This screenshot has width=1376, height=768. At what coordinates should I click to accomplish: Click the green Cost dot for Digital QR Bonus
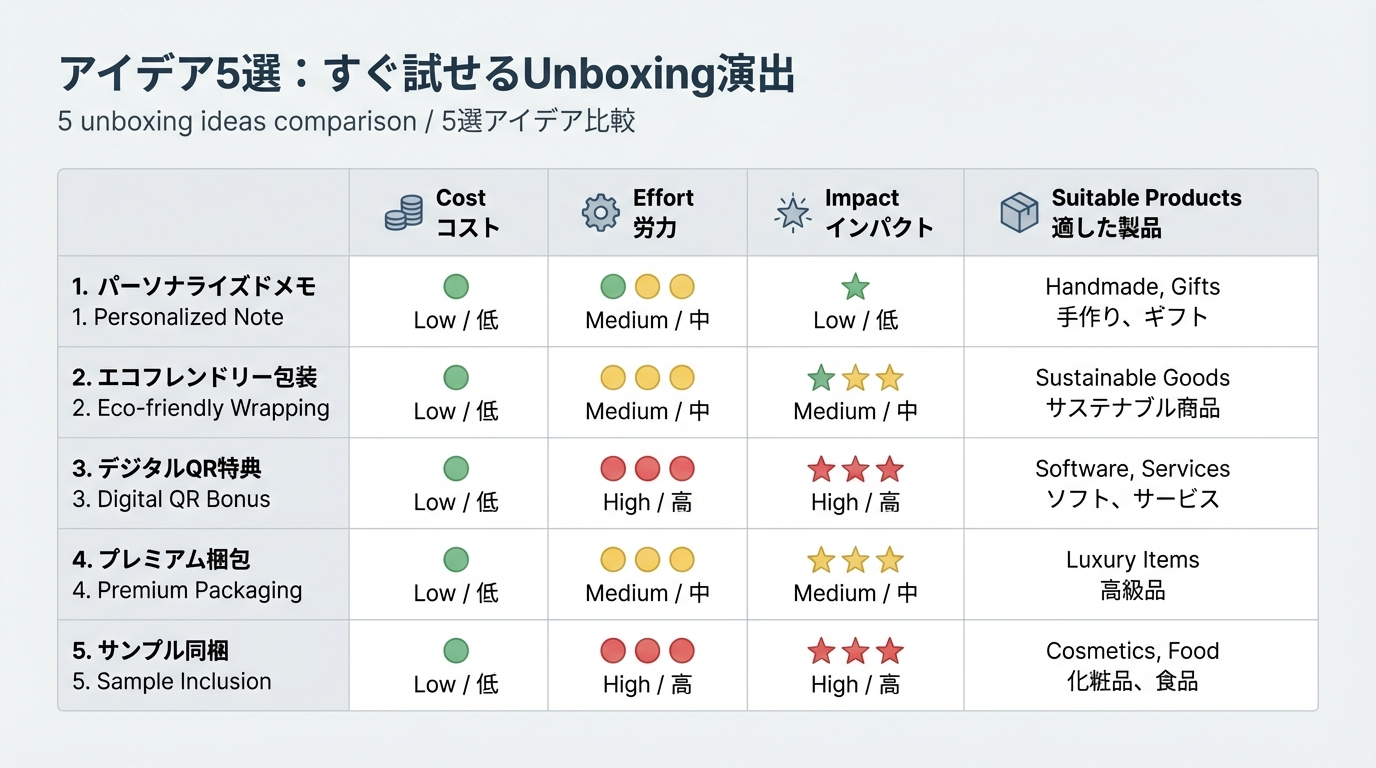pyautogui.click(x=456, y=468)
